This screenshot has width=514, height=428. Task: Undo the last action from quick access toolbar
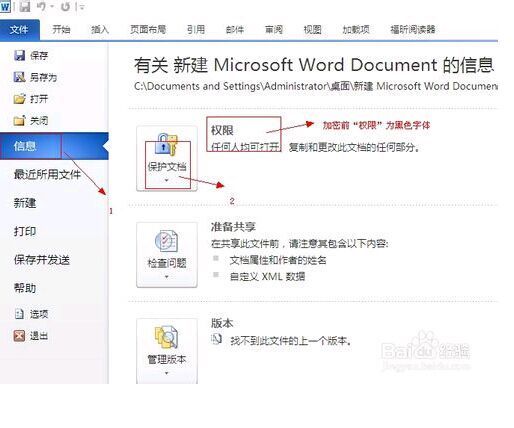[x=41, y=6]
